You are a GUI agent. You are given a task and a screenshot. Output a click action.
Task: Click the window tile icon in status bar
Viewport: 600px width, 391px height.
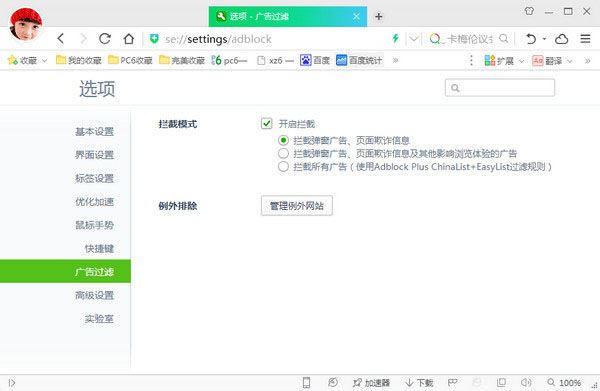(501, 382)
